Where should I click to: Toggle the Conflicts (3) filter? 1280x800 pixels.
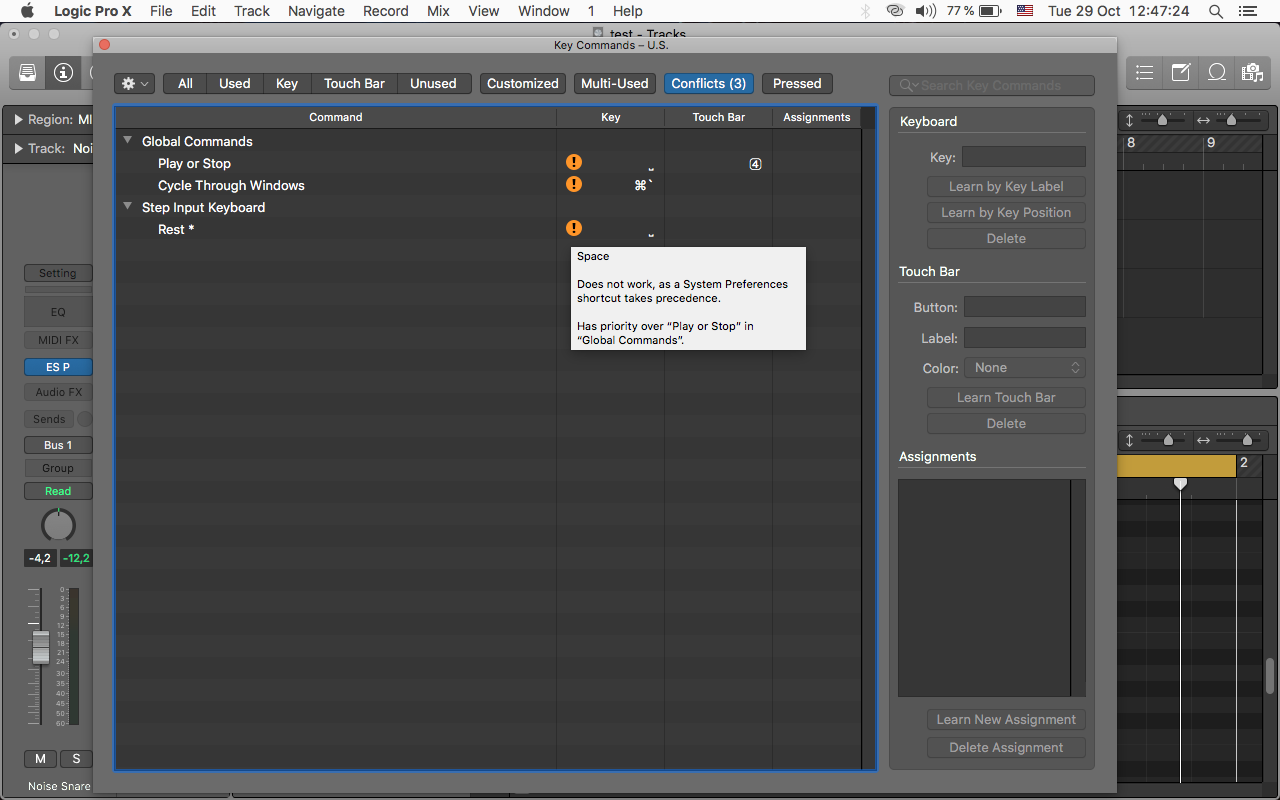pos(709,84)
